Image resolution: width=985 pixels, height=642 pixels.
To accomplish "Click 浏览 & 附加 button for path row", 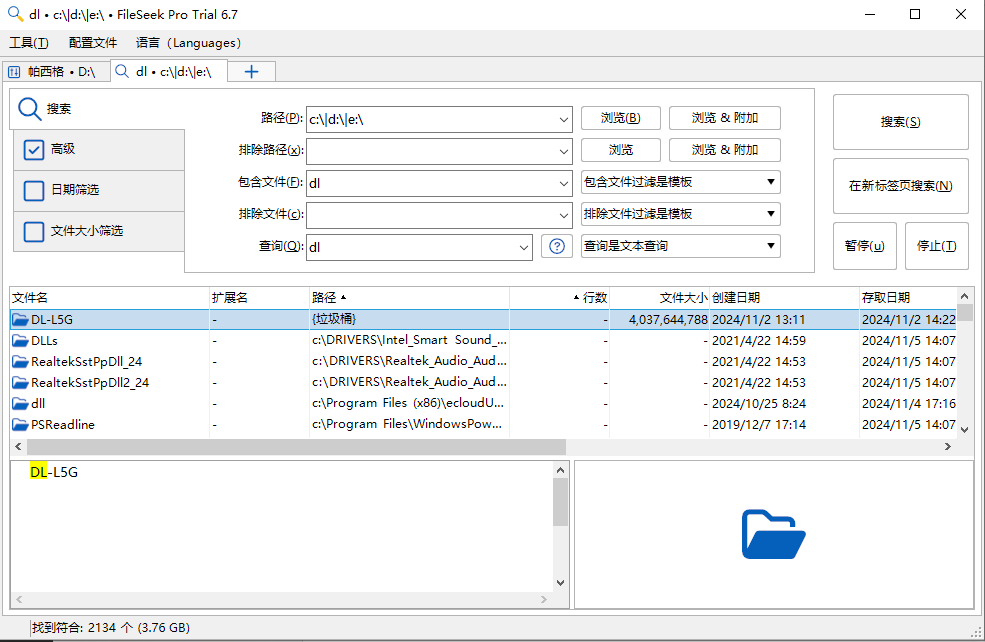I will 725,118.
